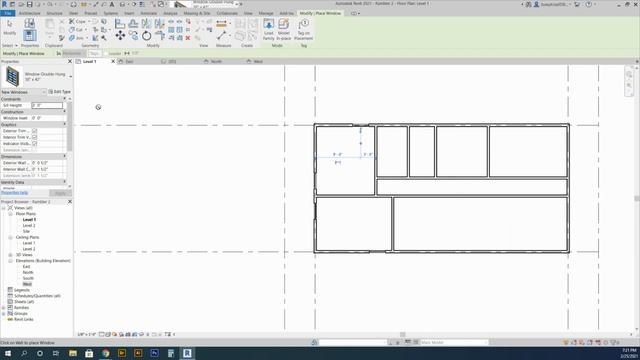Click the Load Family icon
Screen dimensions: 640x360
pyautogui.click(x=269, y=29)
